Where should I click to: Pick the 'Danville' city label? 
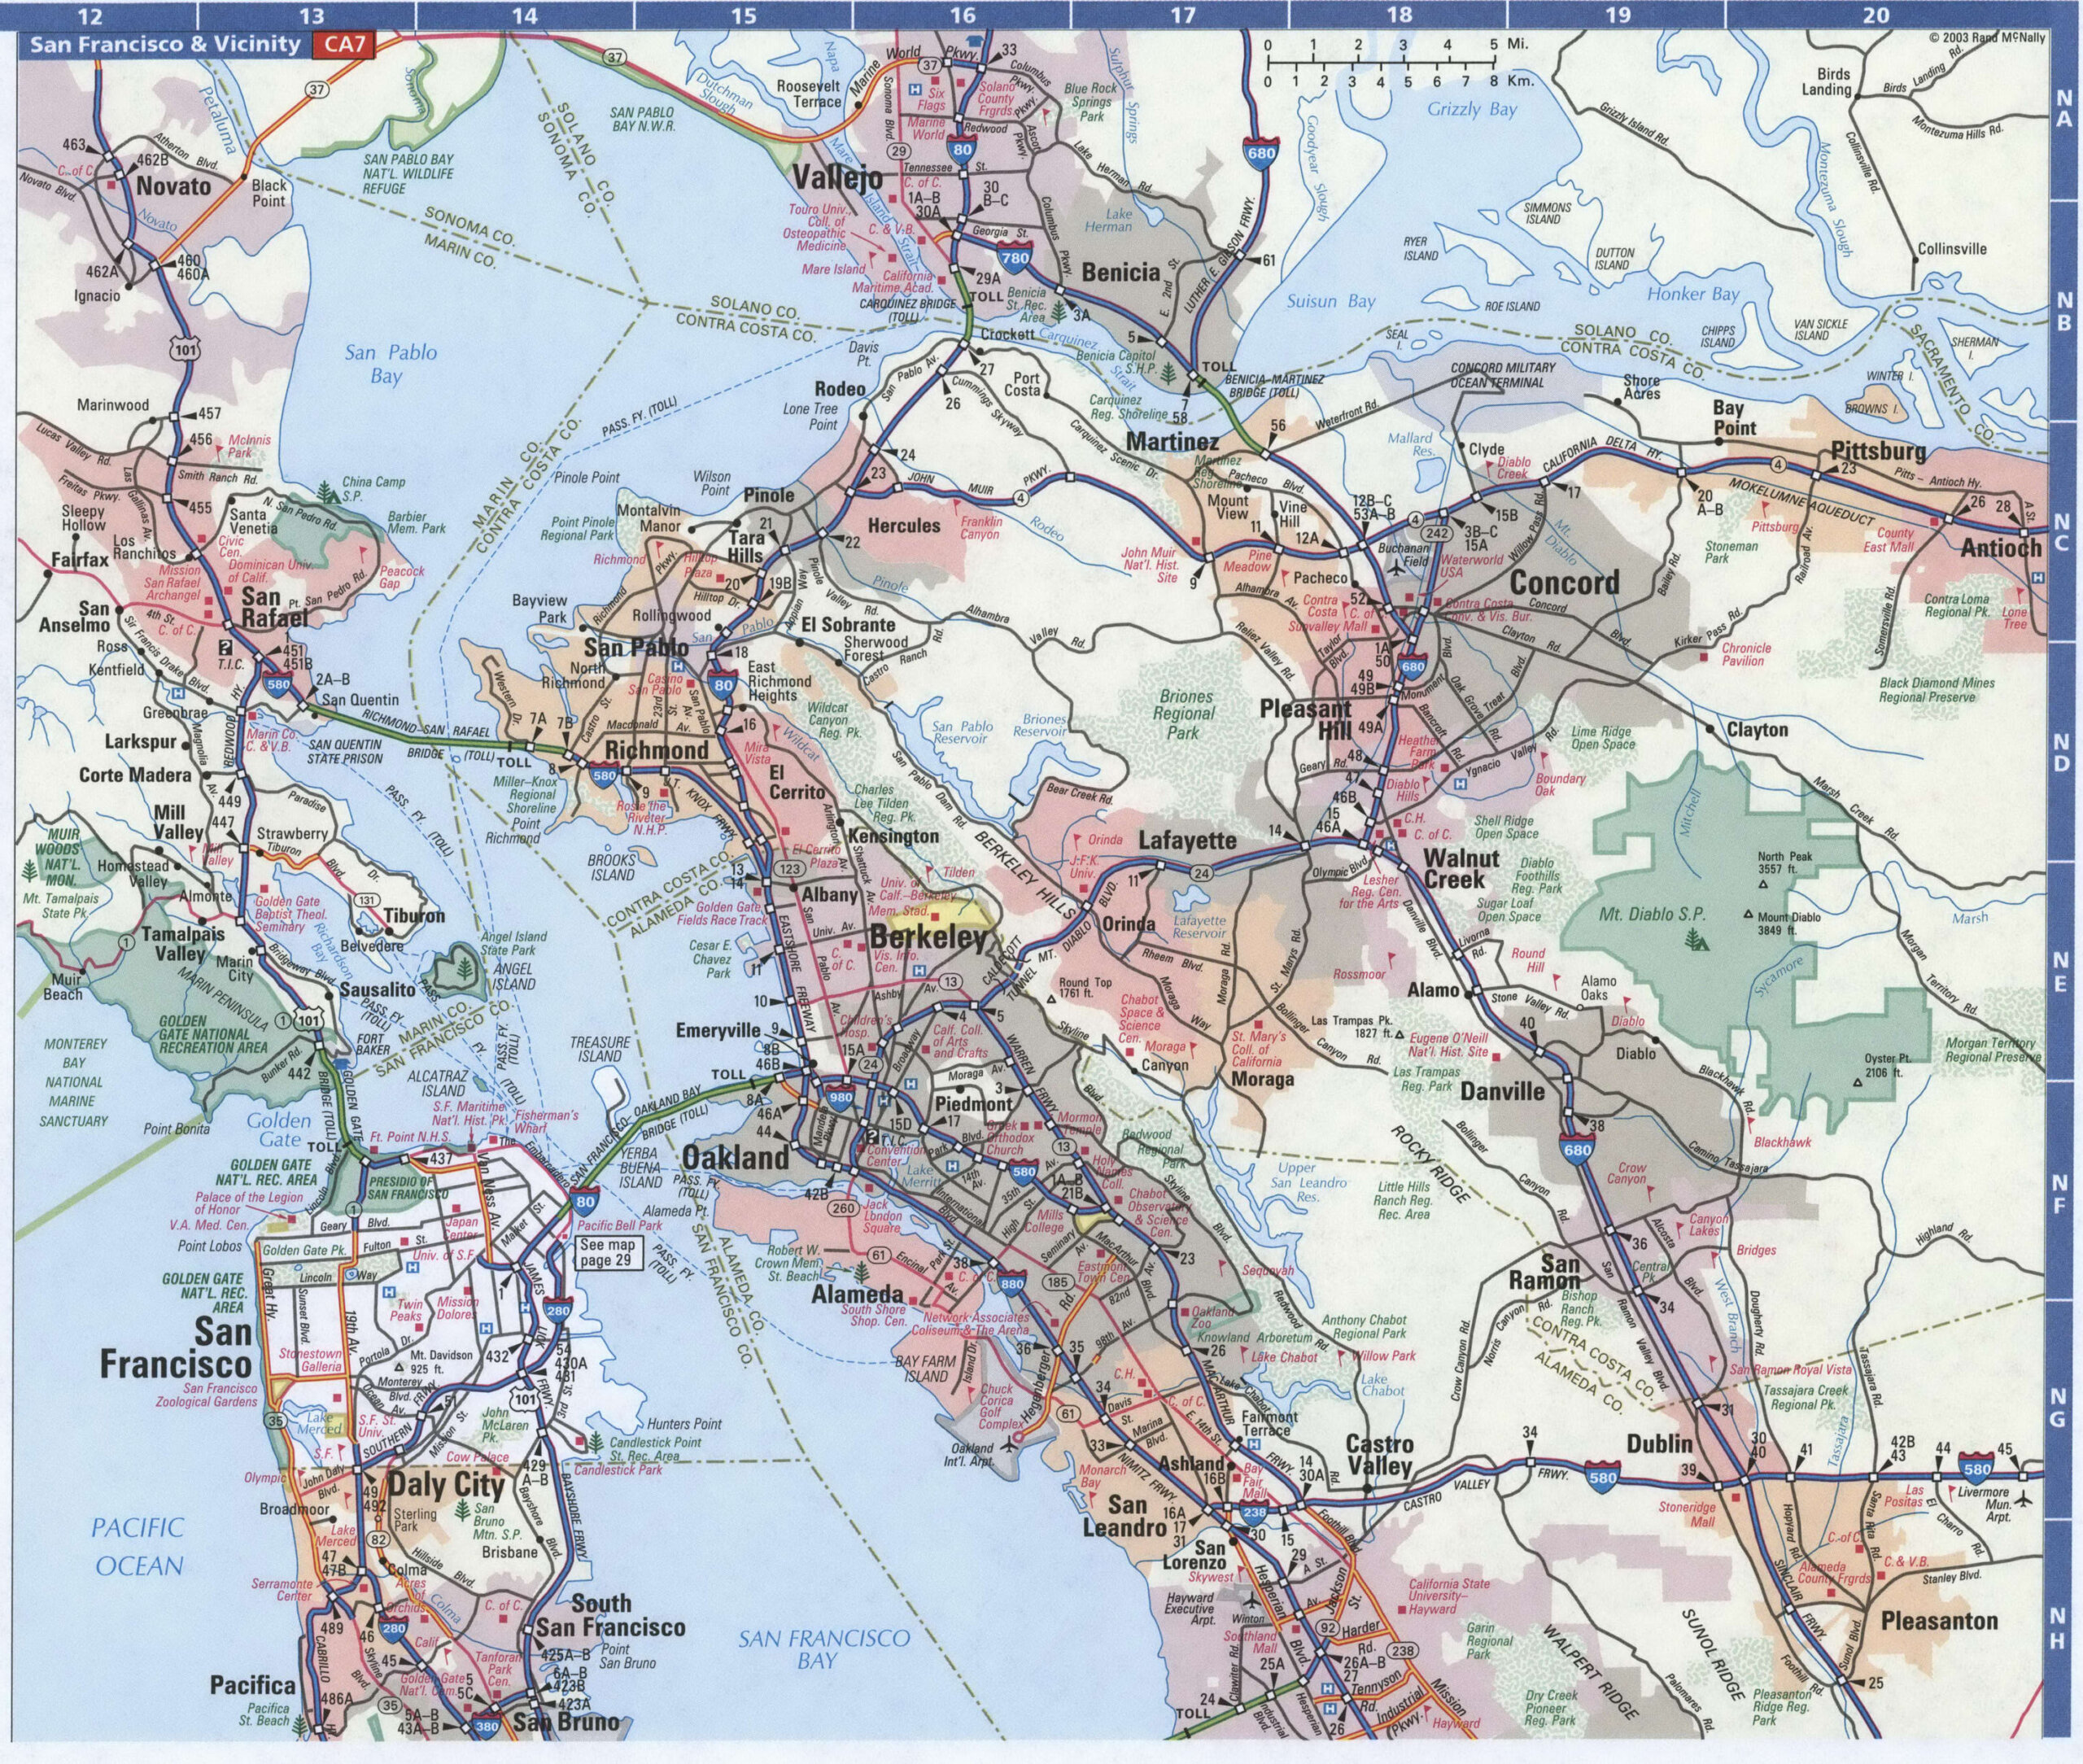pos(1502,1091)
